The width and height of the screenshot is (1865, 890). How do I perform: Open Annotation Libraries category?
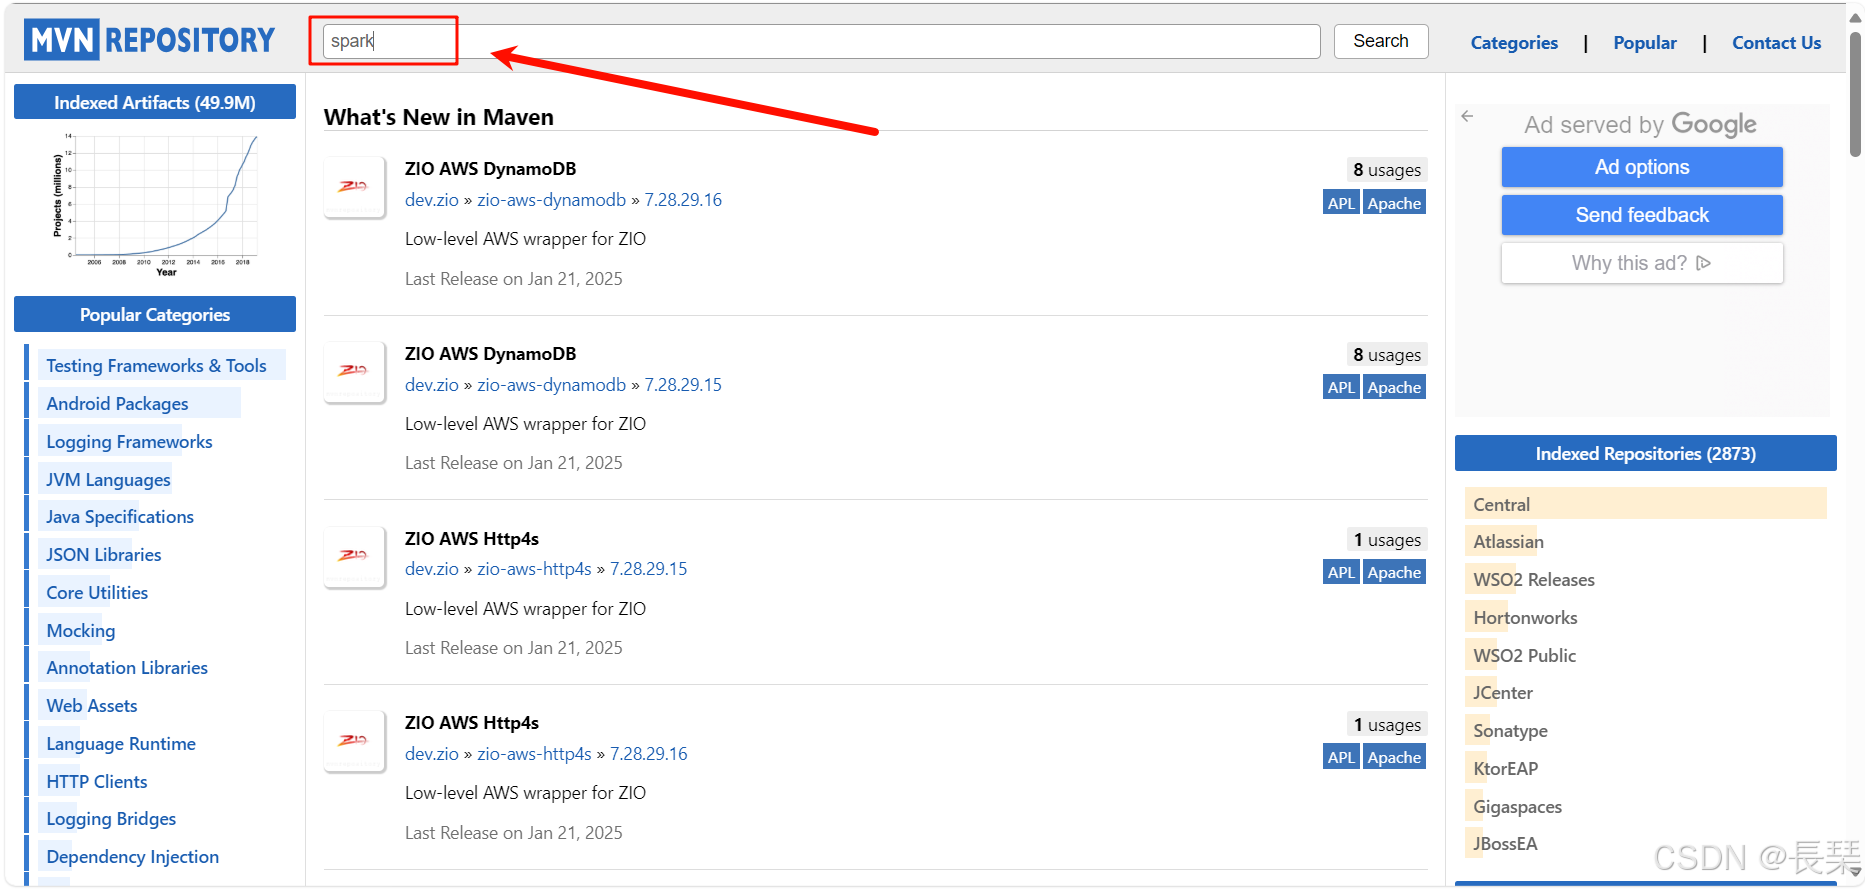[127, 668]
